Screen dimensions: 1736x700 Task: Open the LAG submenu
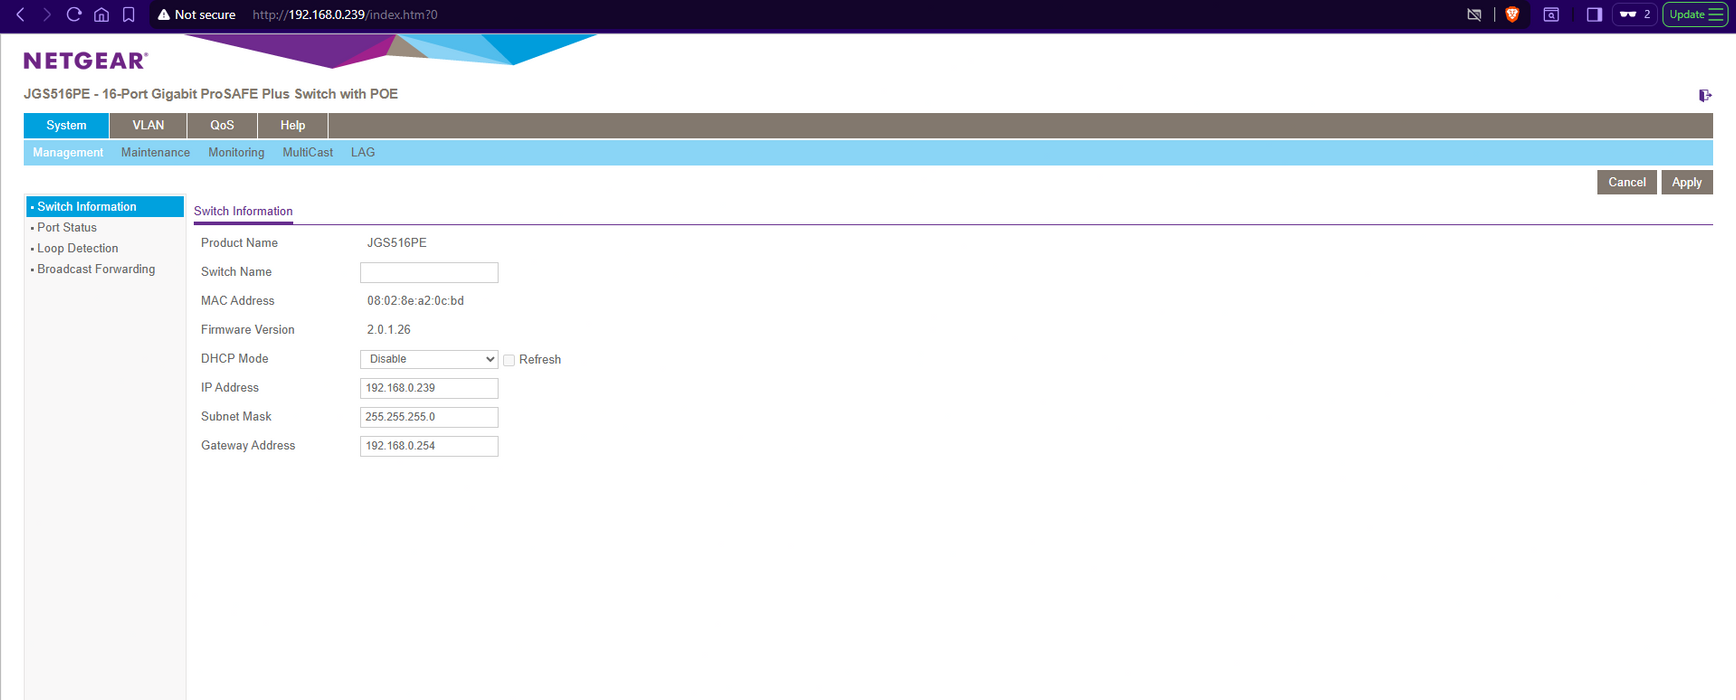point(363,152)
